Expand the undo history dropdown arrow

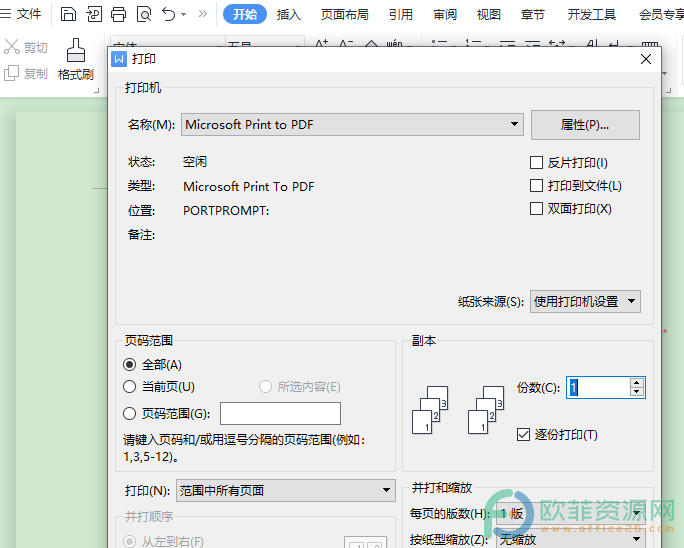point(184,14)
